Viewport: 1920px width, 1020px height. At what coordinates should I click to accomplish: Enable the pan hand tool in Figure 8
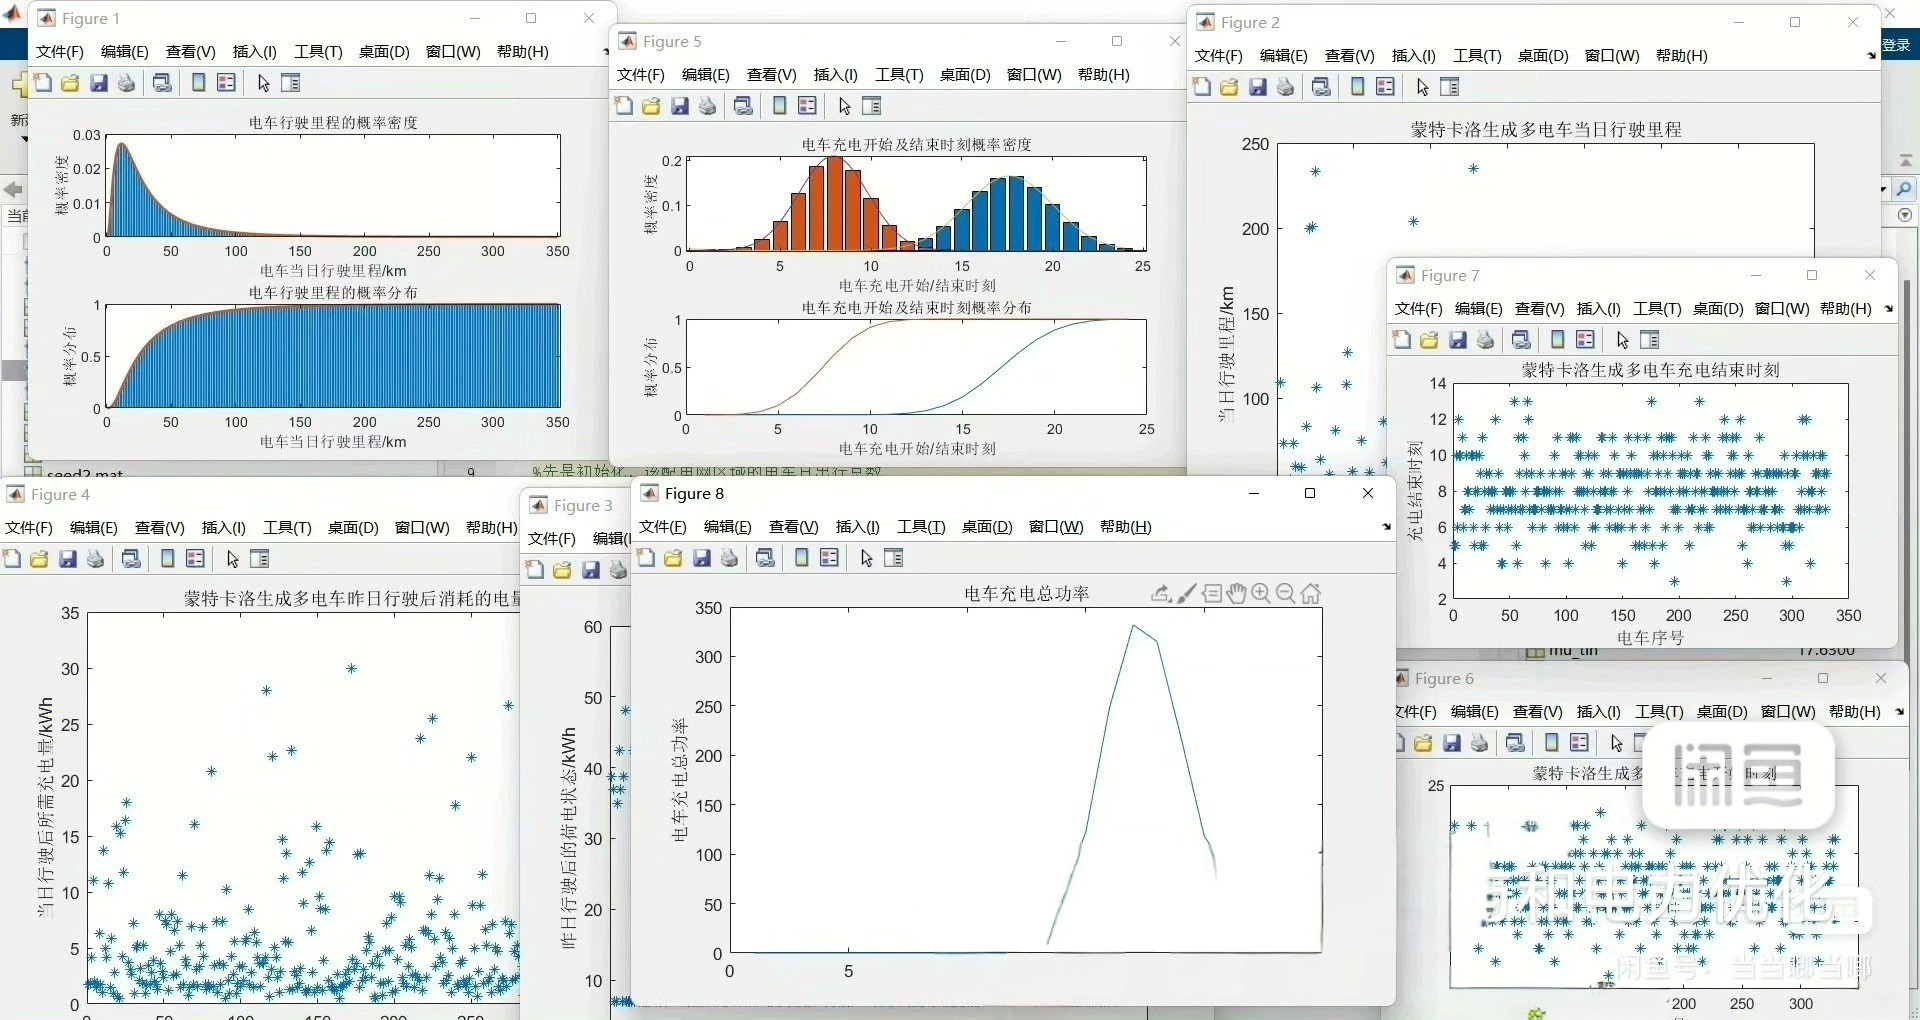tap(1236, 594)
